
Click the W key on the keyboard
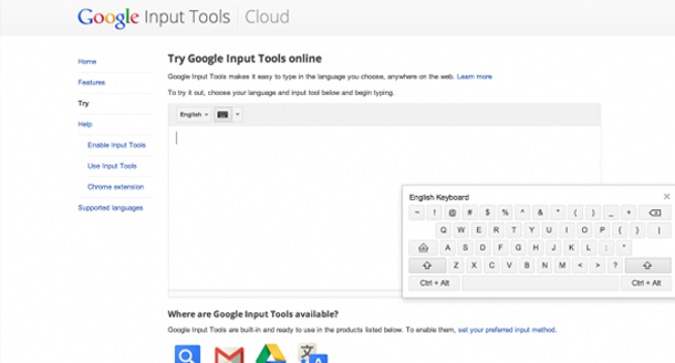point(461,230)
